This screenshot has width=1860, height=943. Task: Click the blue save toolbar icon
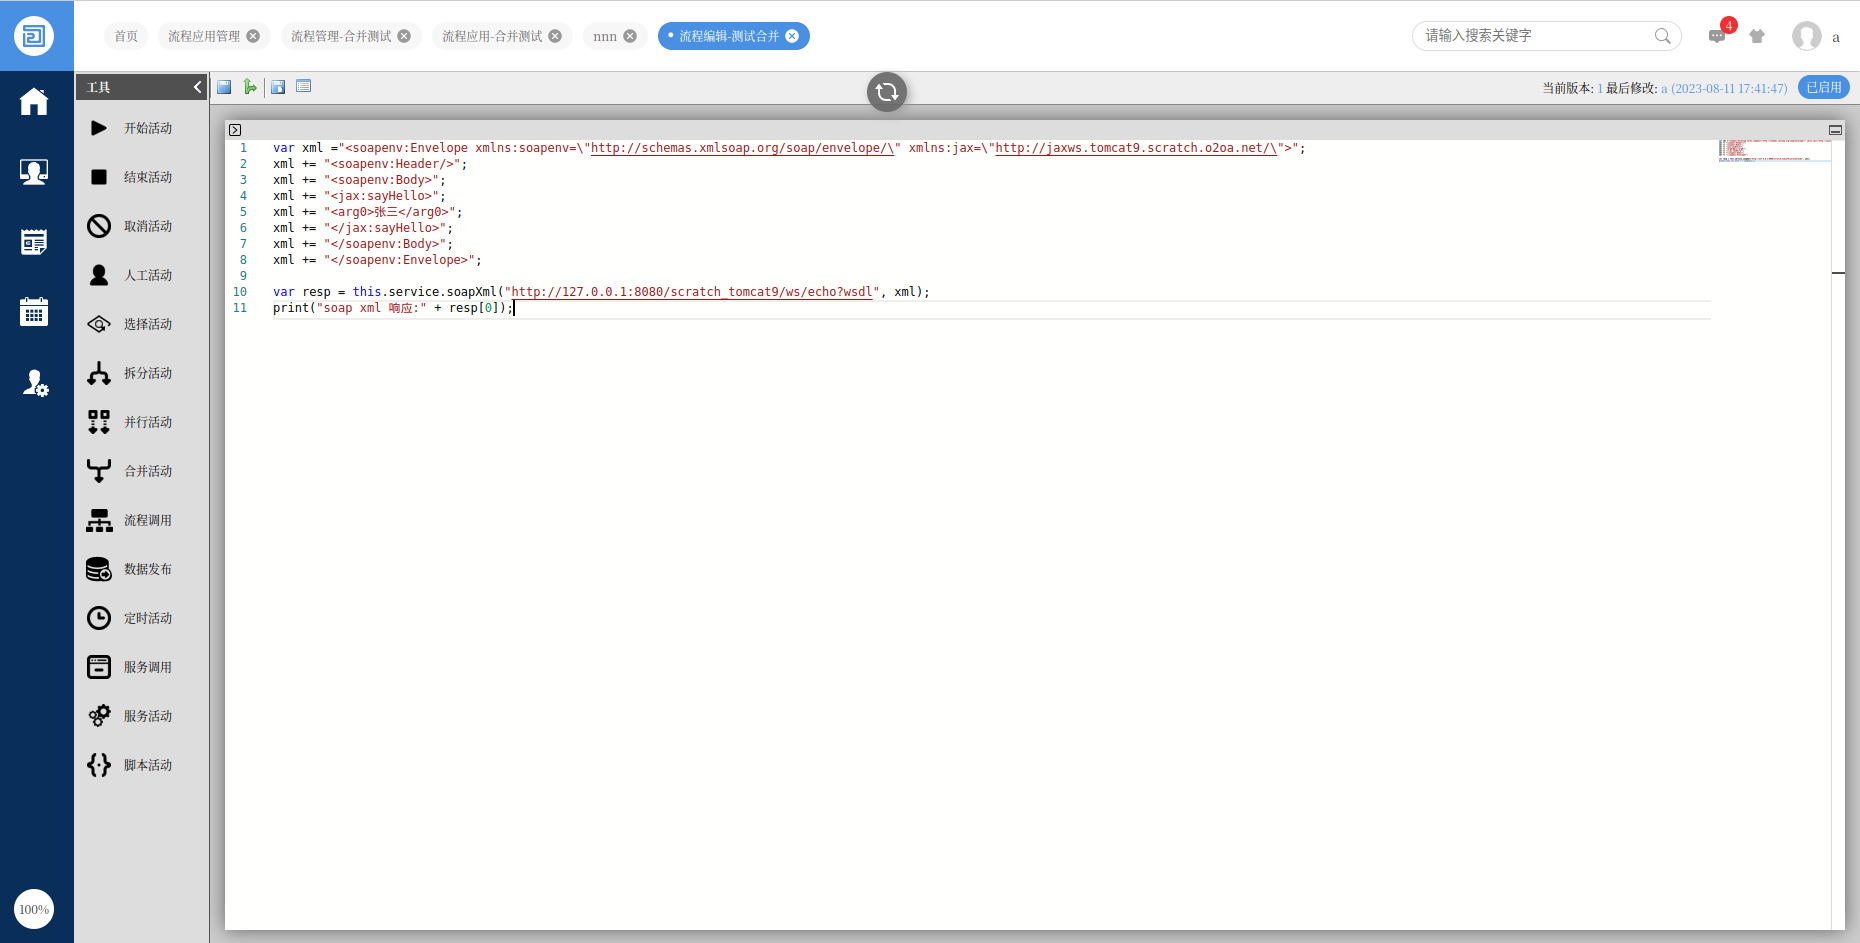tap(224, 87)
